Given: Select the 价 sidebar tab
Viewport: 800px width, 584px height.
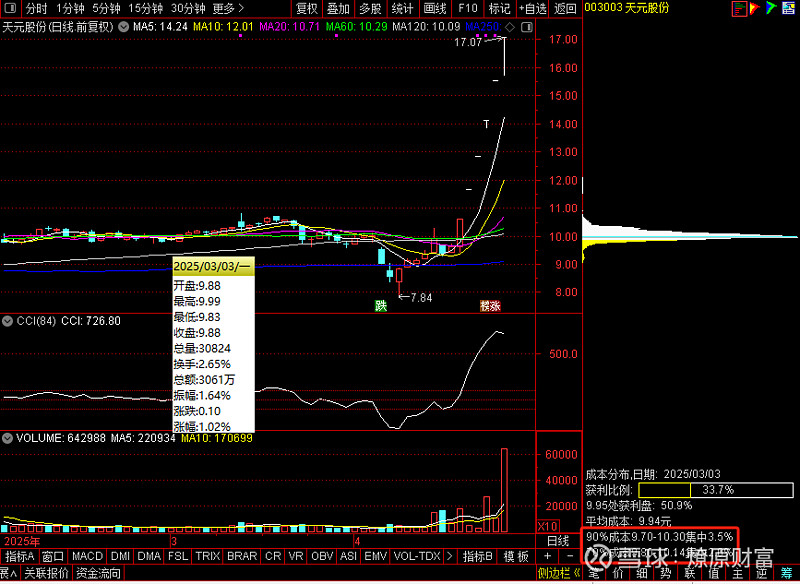Looking at the screenshot, I should (x=618, y=573).
